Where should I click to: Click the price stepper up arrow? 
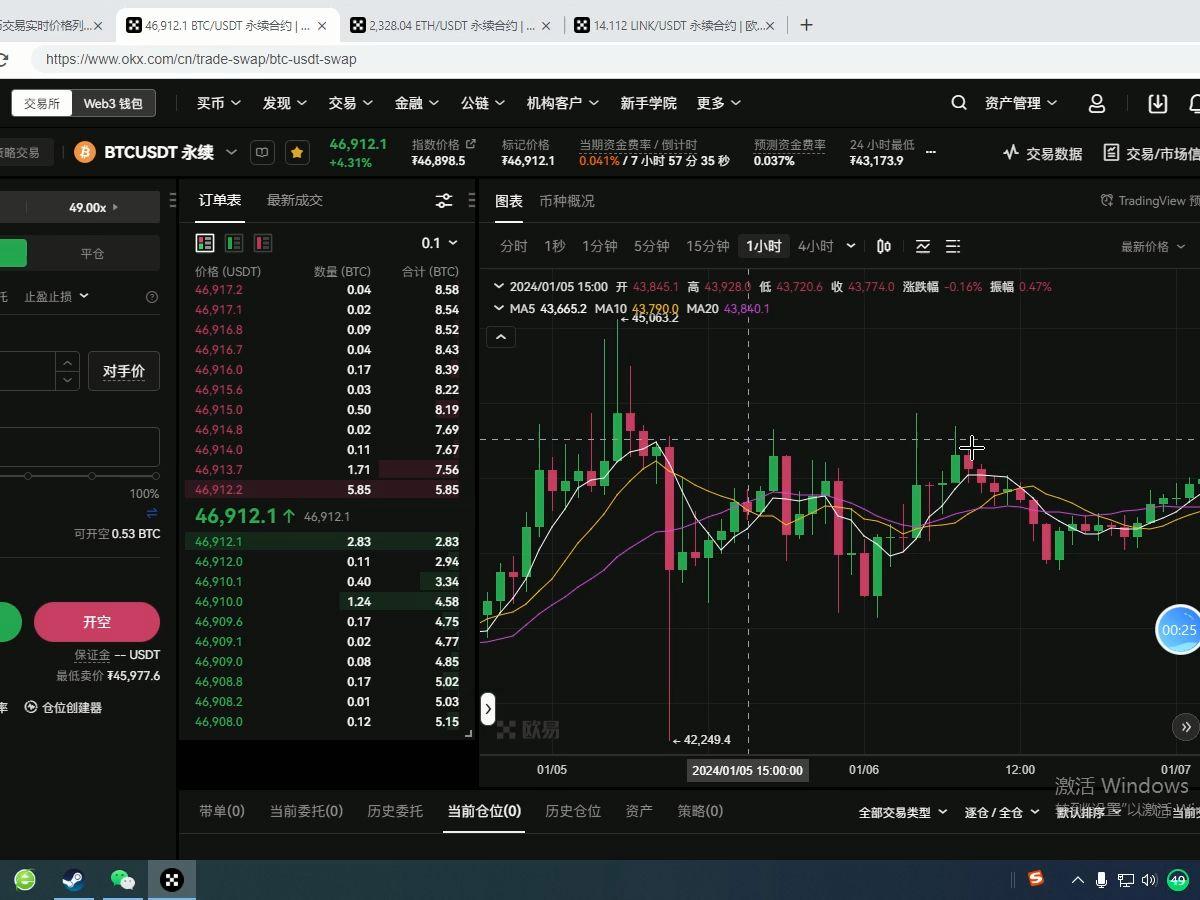tap(67, 362)
